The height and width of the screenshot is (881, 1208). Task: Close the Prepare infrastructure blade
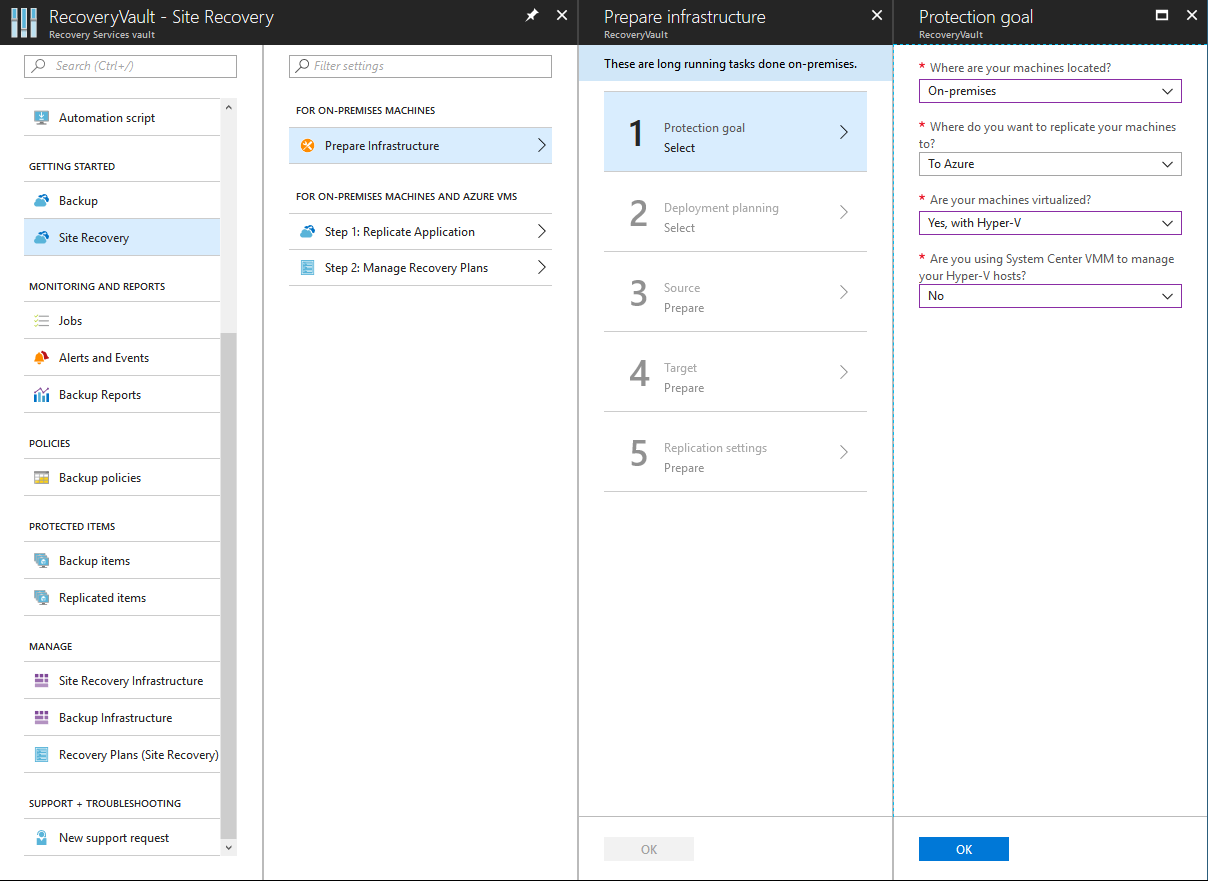[877, 15]
